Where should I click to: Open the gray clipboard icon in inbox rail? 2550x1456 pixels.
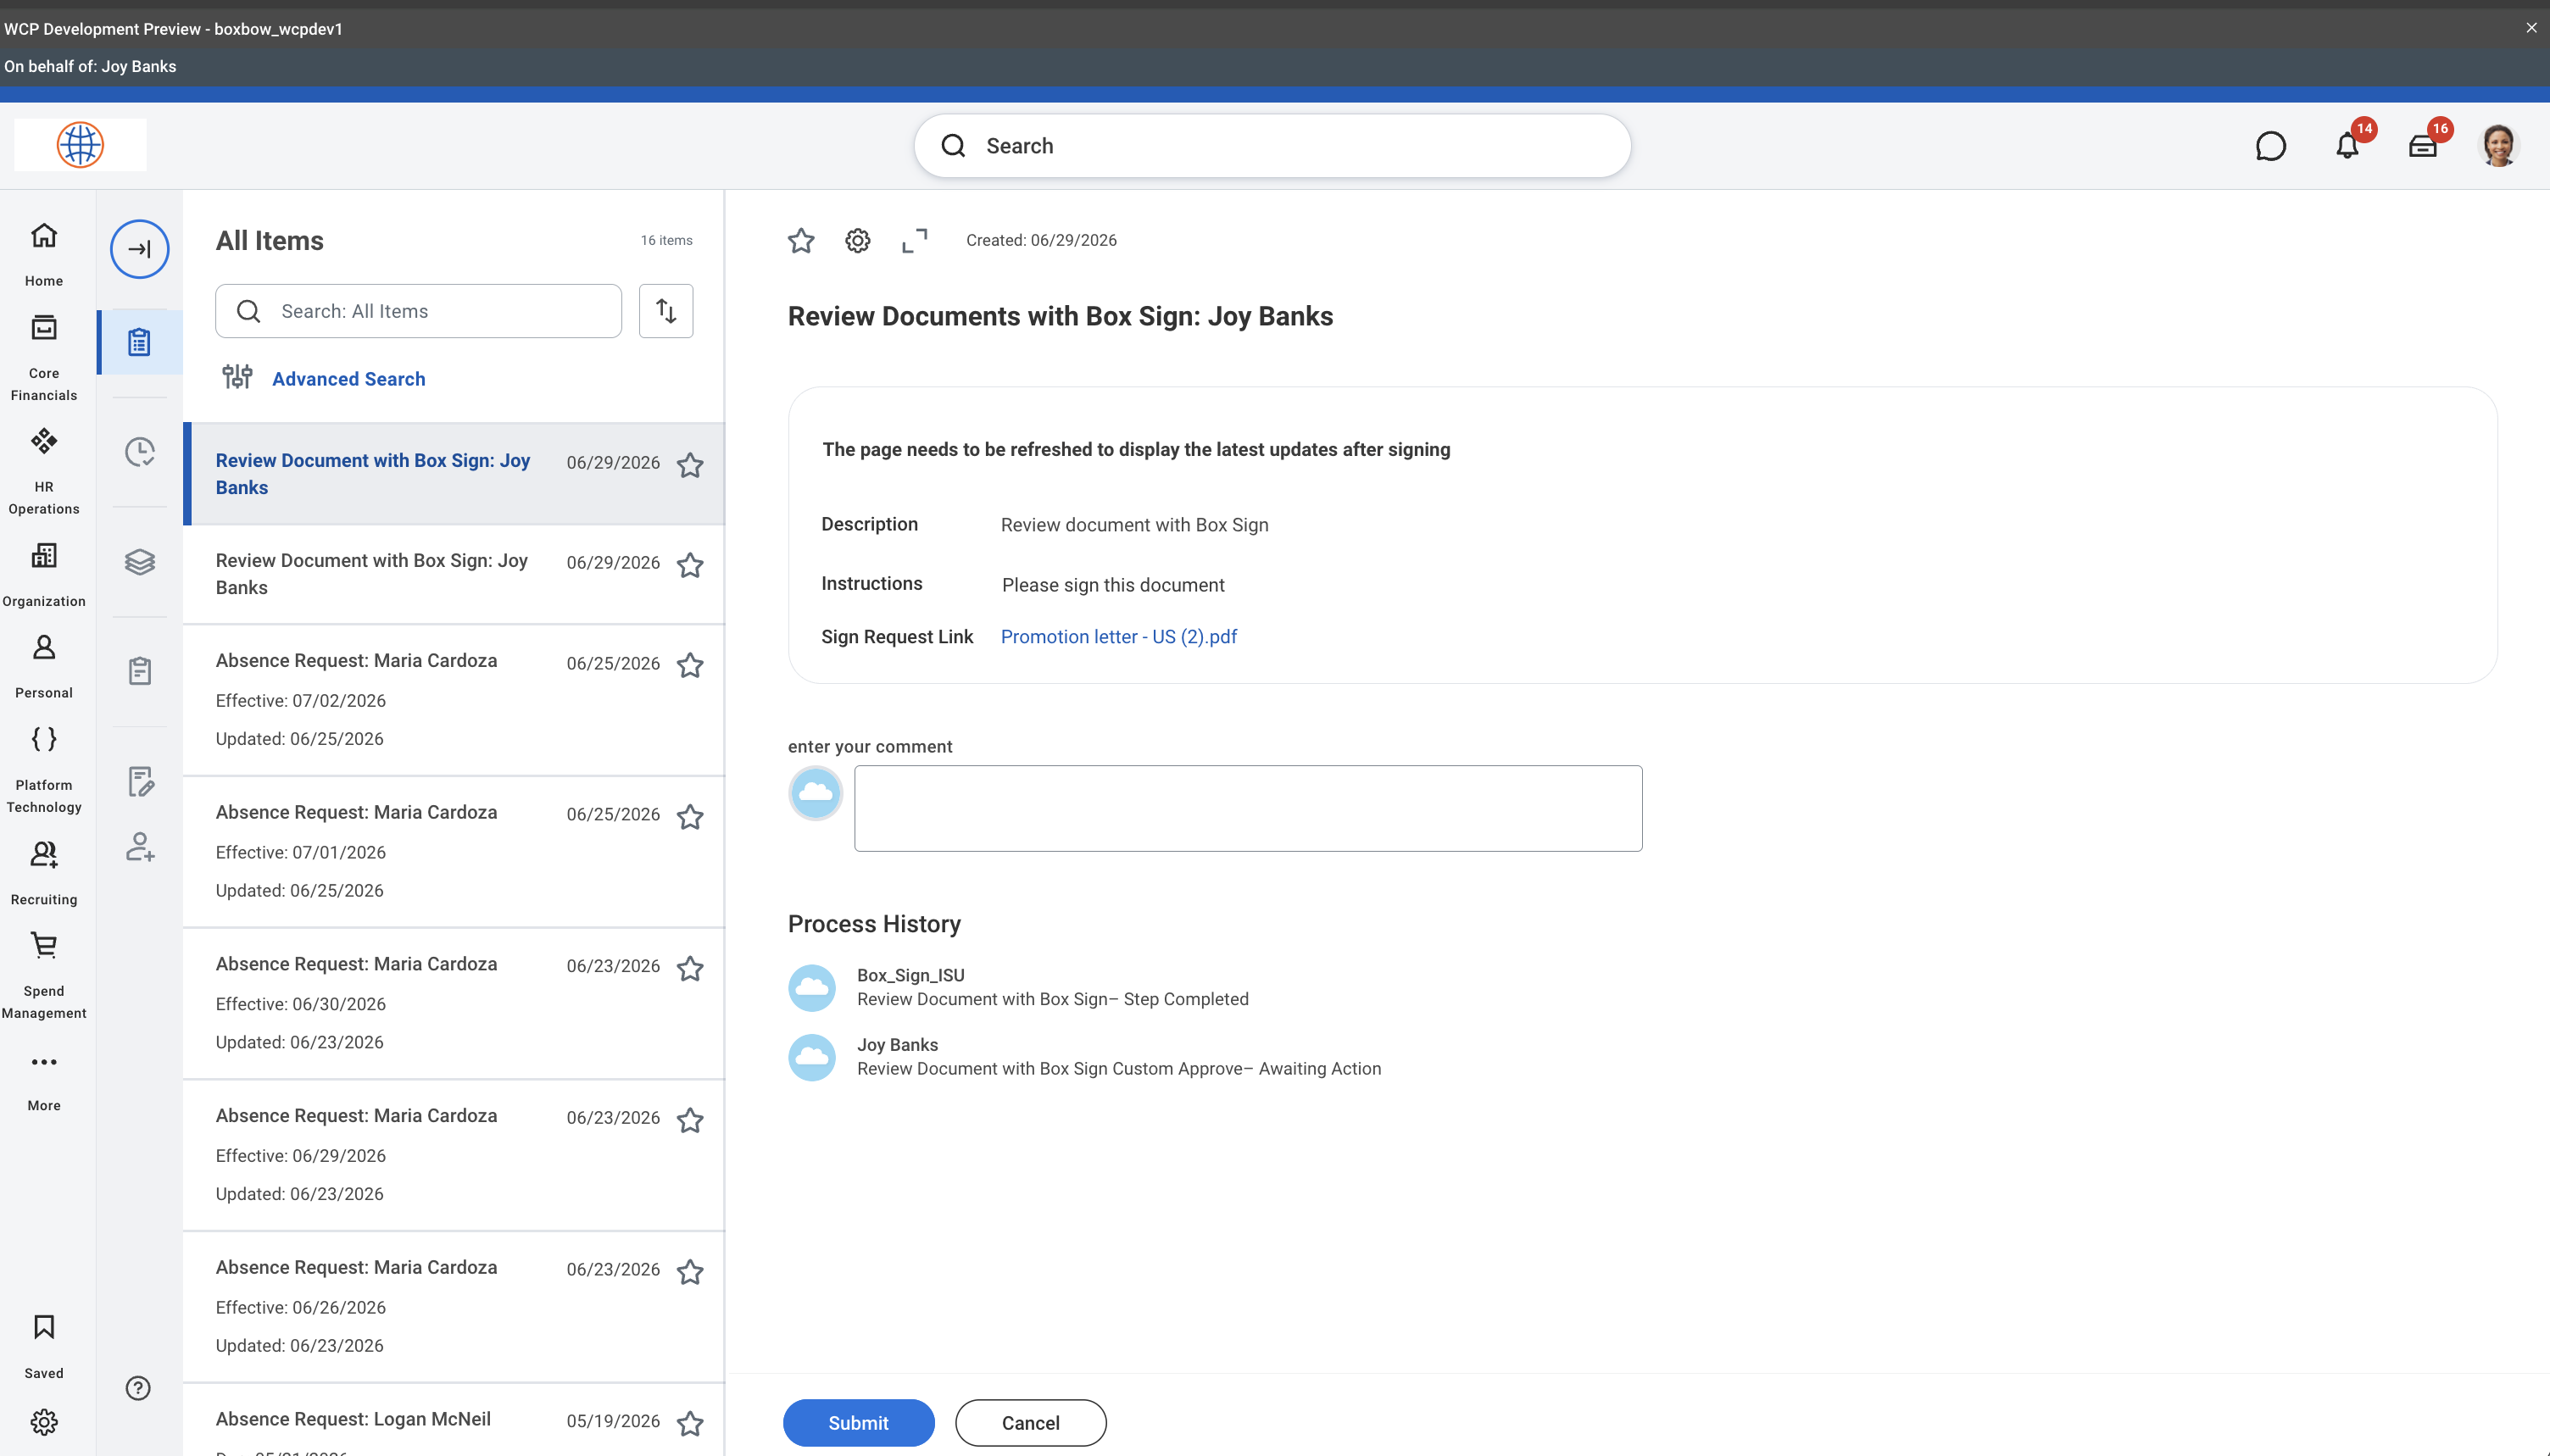[x=139, y=671]
